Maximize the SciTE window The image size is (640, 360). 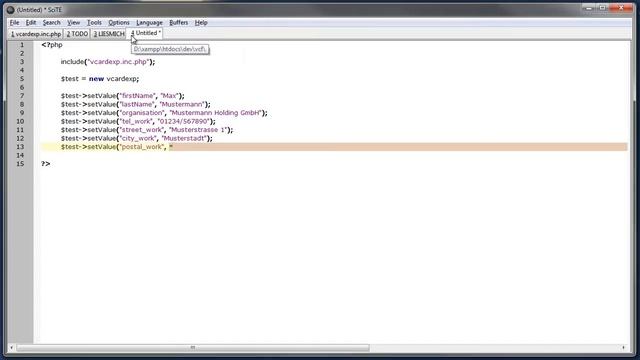tap(602, 8)
